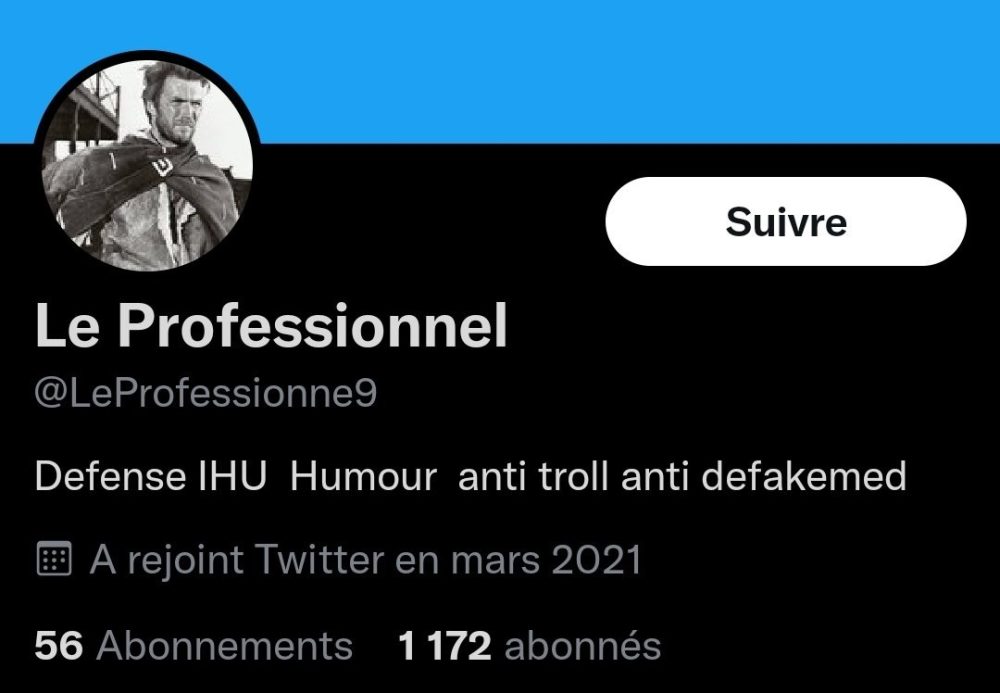Click the bio text starting Defense IHU
Image resolution: width=1000 pixels, height=693 pixels.
[471, 476]
